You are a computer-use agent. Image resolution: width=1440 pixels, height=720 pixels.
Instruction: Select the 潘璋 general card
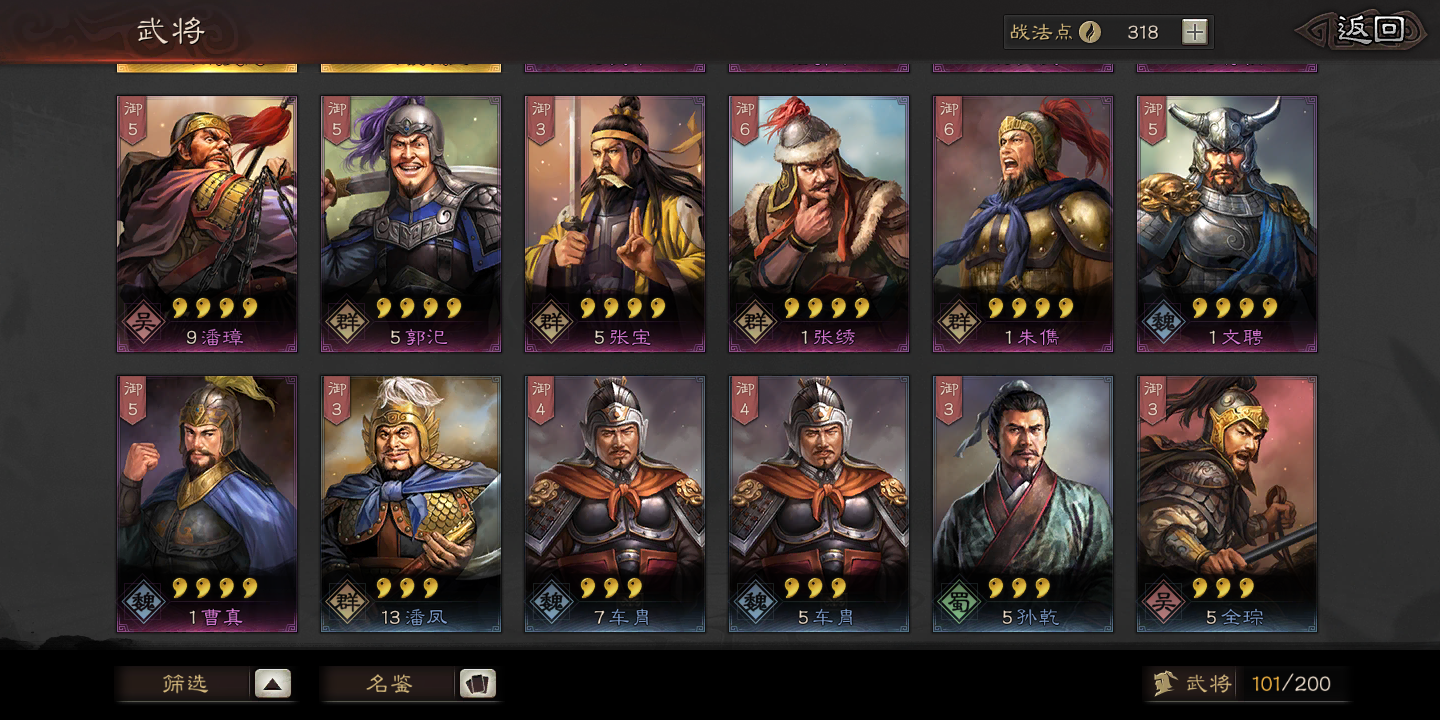tap(207, 224)
